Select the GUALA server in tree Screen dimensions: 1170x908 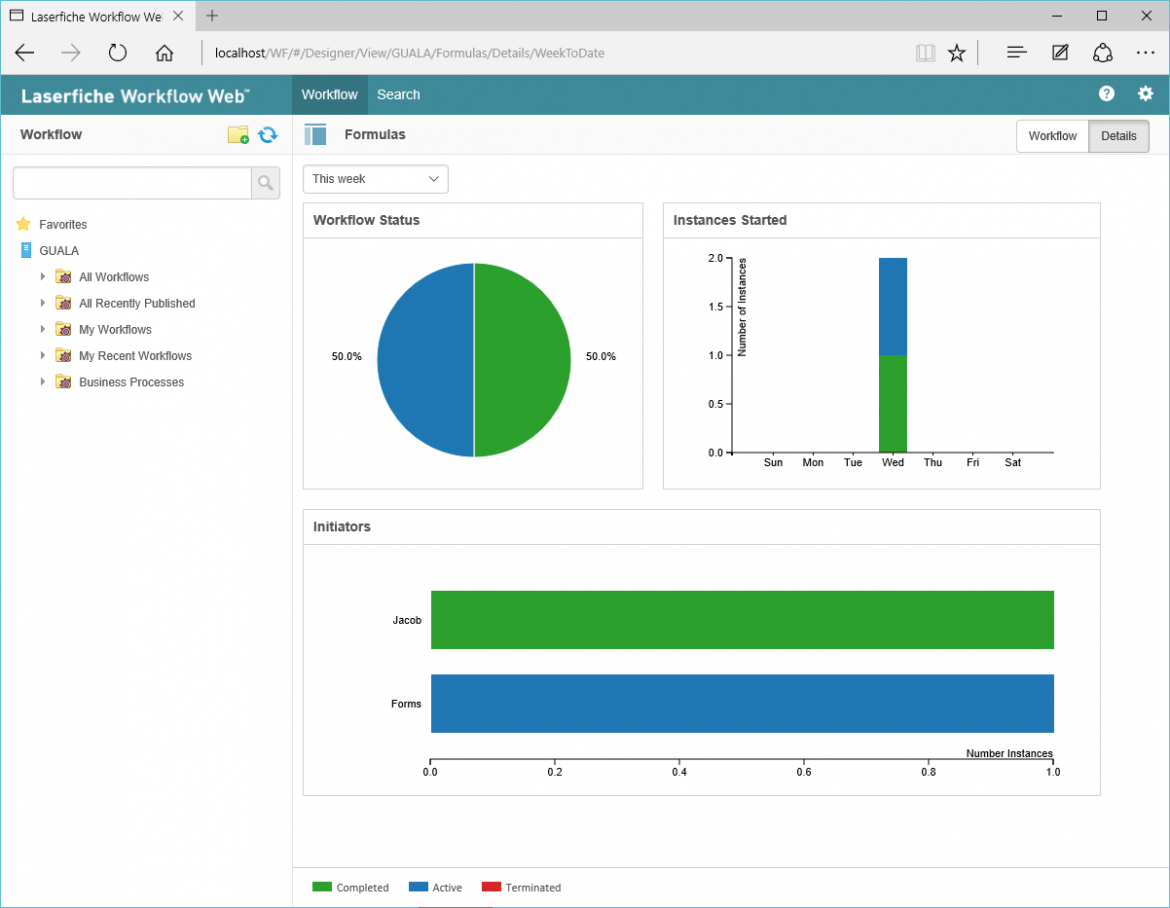pyautogui.click(x=58, y=251)
